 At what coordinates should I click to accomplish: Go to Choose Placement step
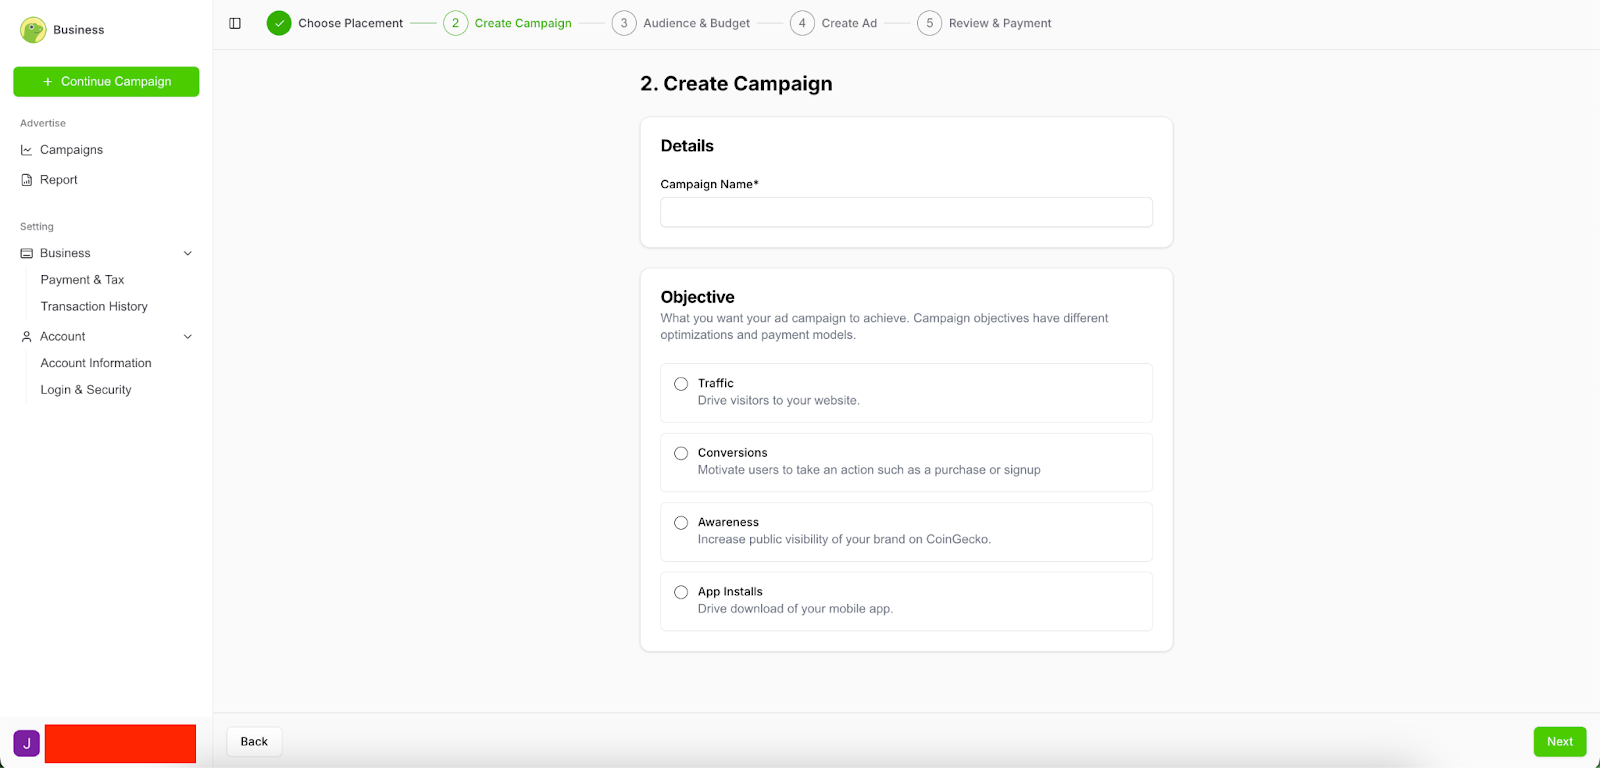coord(350,23)
